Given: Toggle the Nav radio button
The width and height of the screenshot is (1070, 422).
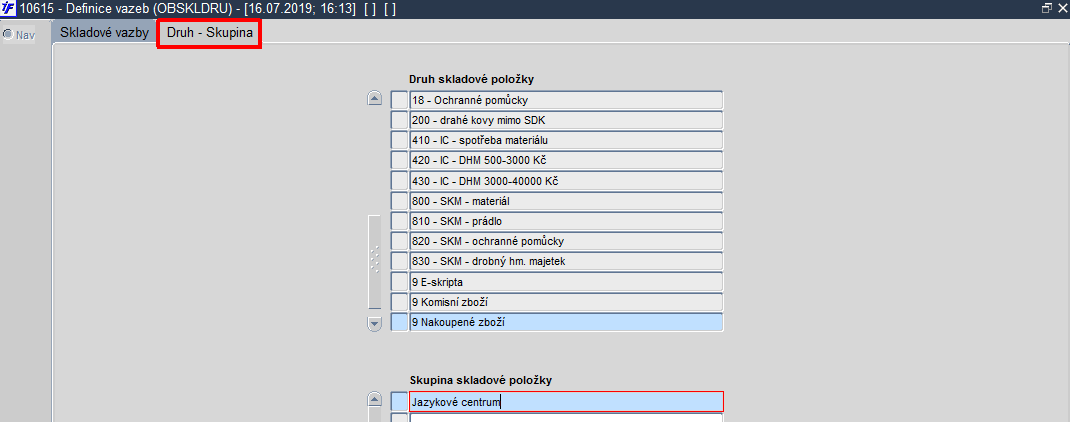Looking at the screenshot, I should [8, 35].
